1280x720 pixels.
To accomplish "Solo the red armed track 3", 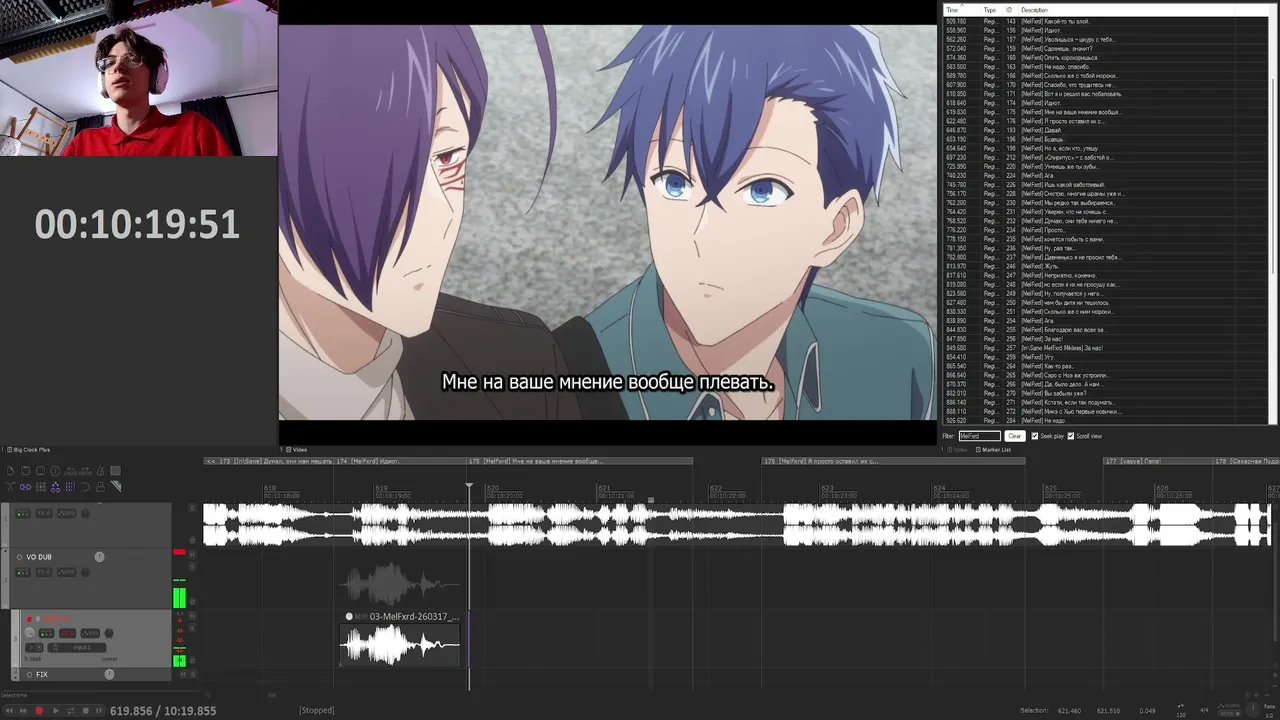I will click(x=192, y=627).
